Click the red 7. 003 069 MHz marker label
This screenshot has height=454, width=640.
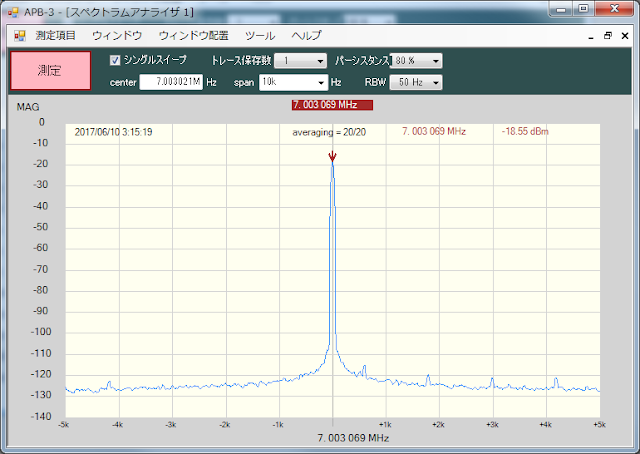[332, 105]
